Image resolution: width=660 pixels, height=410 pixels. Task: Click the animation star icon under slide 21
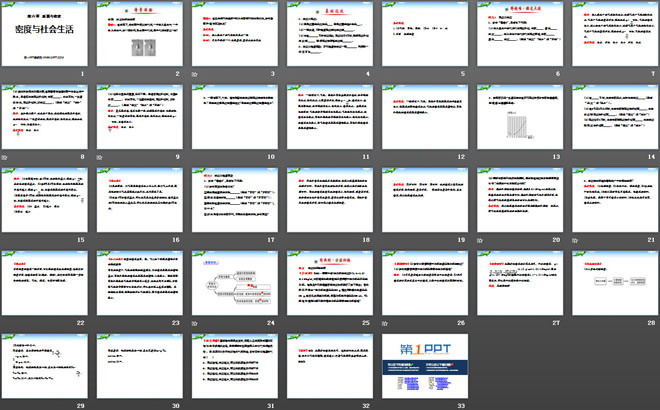tap(575, 240)
